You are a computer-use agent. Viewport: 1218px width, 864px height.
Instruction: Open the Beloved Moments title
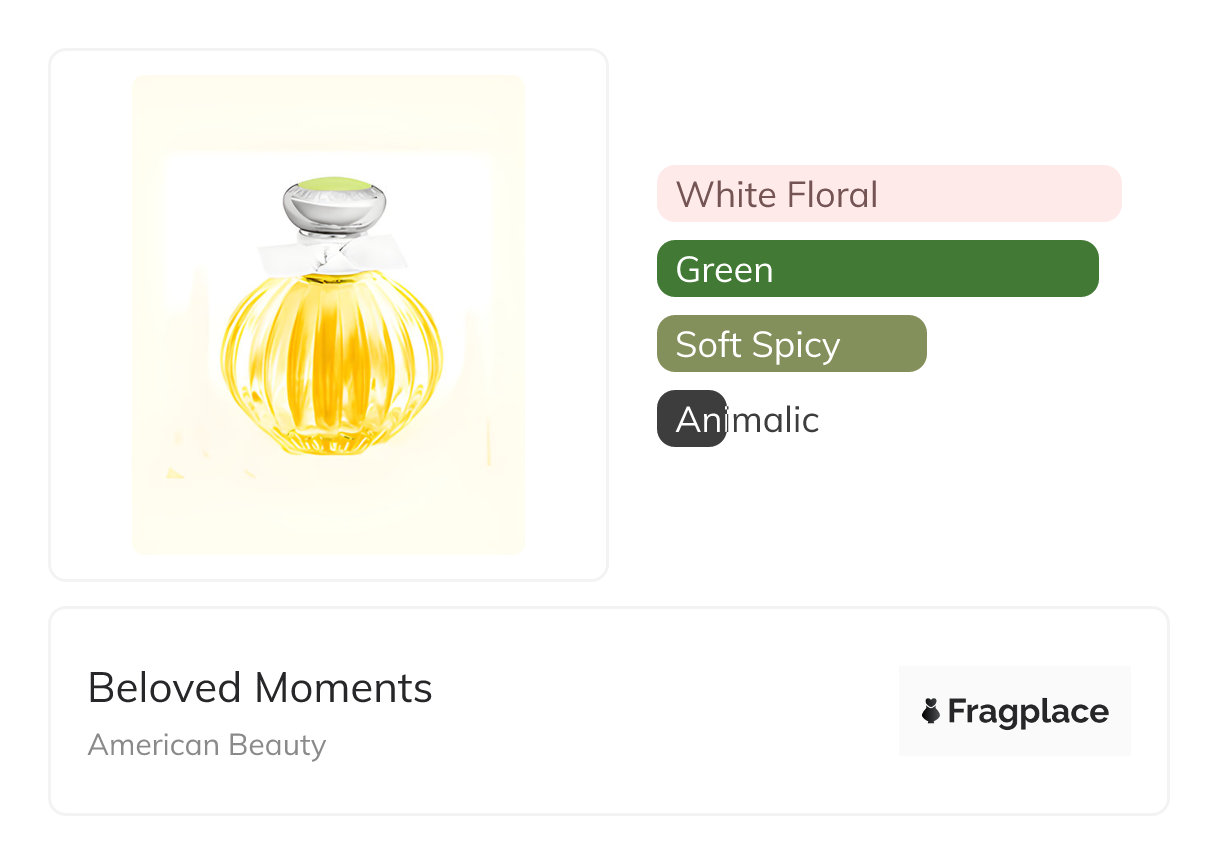tap(260, 688)
